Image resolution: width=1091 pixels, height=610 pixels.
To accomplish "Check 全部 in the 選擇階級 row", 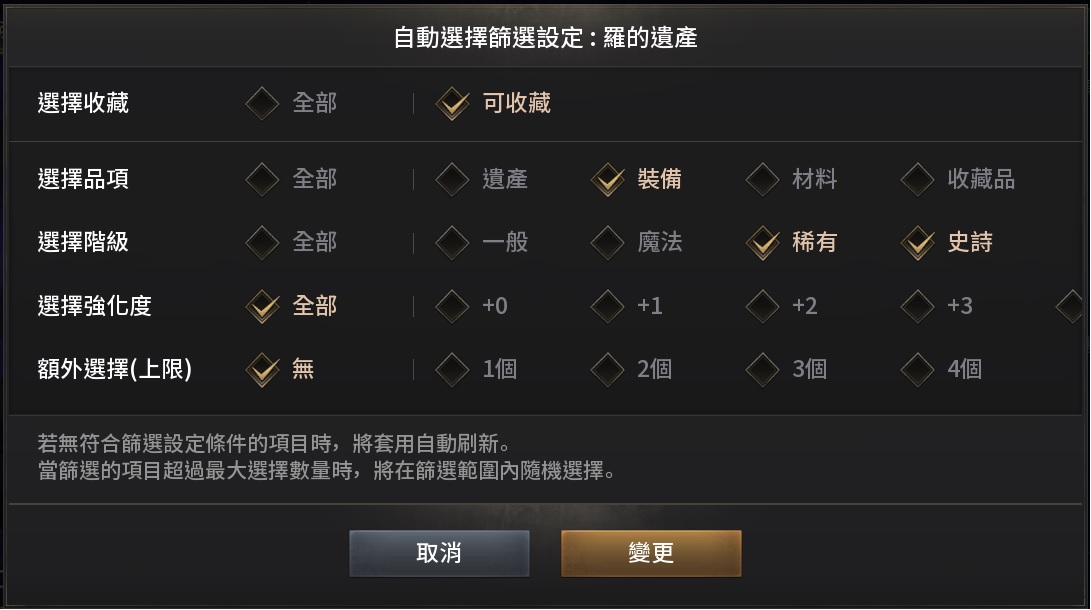I will click(x=263, y=242).
